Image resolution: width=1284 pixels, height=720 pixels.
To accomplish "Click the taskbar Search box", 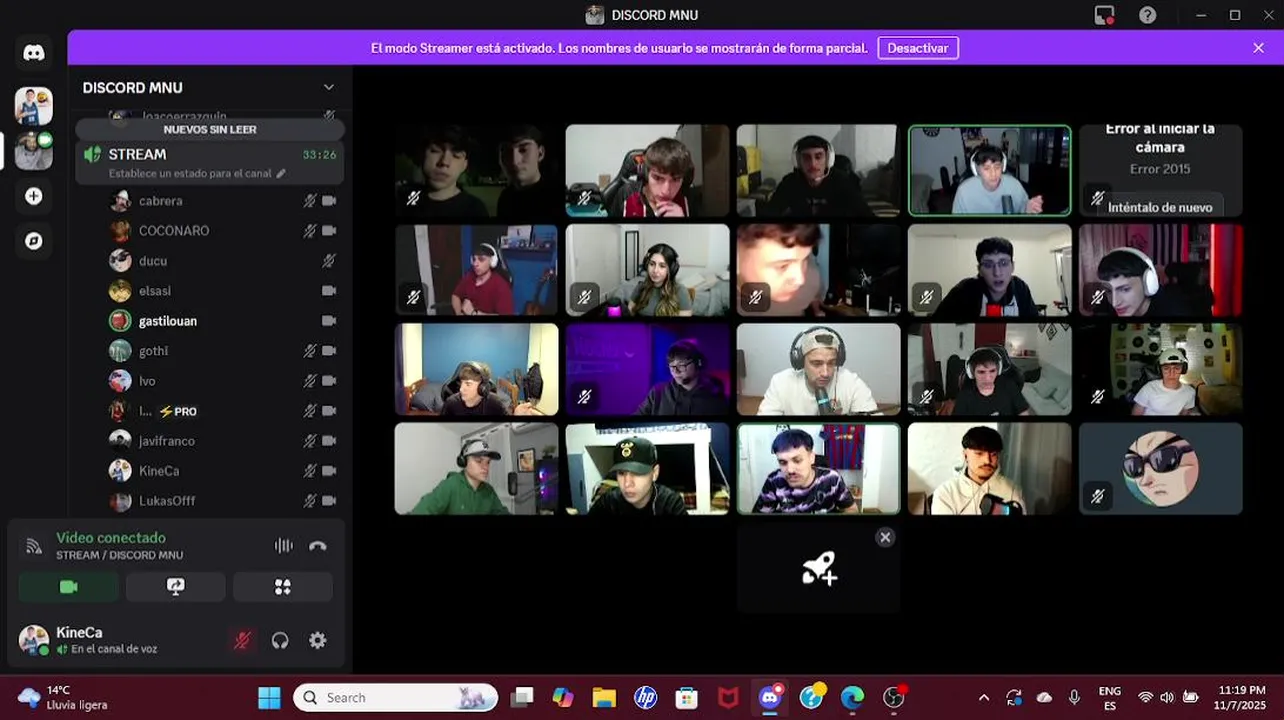I will [x=396, y=698].
